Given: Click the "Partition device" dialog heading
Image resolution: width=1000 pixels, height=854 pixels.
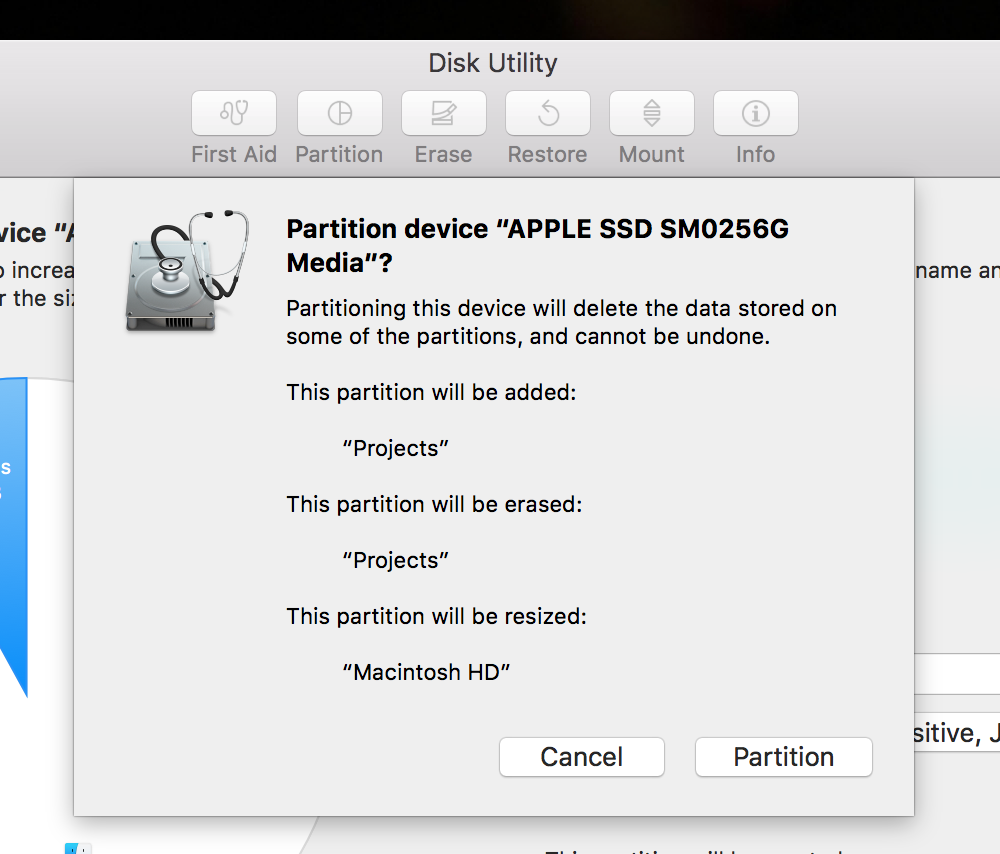Looking at the screenshot, I should 538,246.
